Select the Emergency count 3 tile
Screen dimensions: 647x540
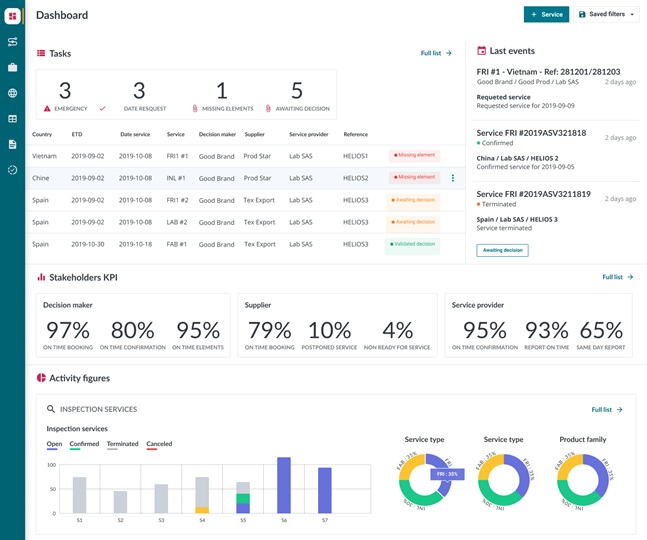click(65, 96)
